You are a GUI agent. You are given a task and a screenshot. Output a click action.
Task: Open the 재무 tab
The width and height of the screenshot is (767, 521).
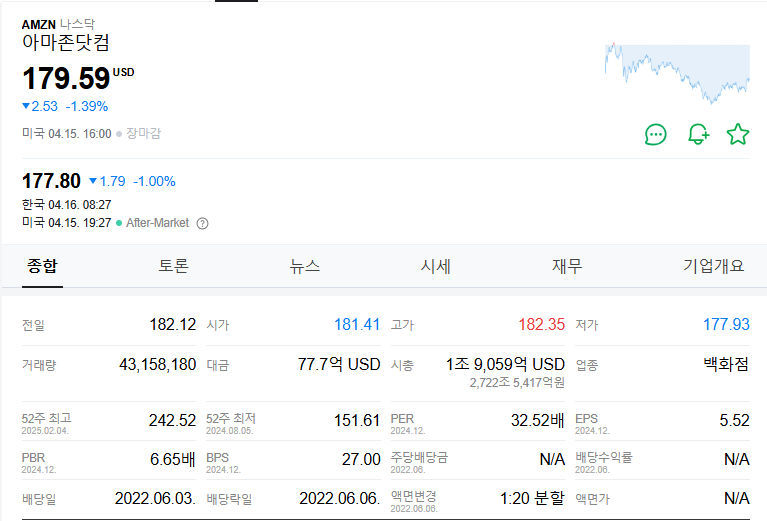pyautogui.click(x=567, y=266)
